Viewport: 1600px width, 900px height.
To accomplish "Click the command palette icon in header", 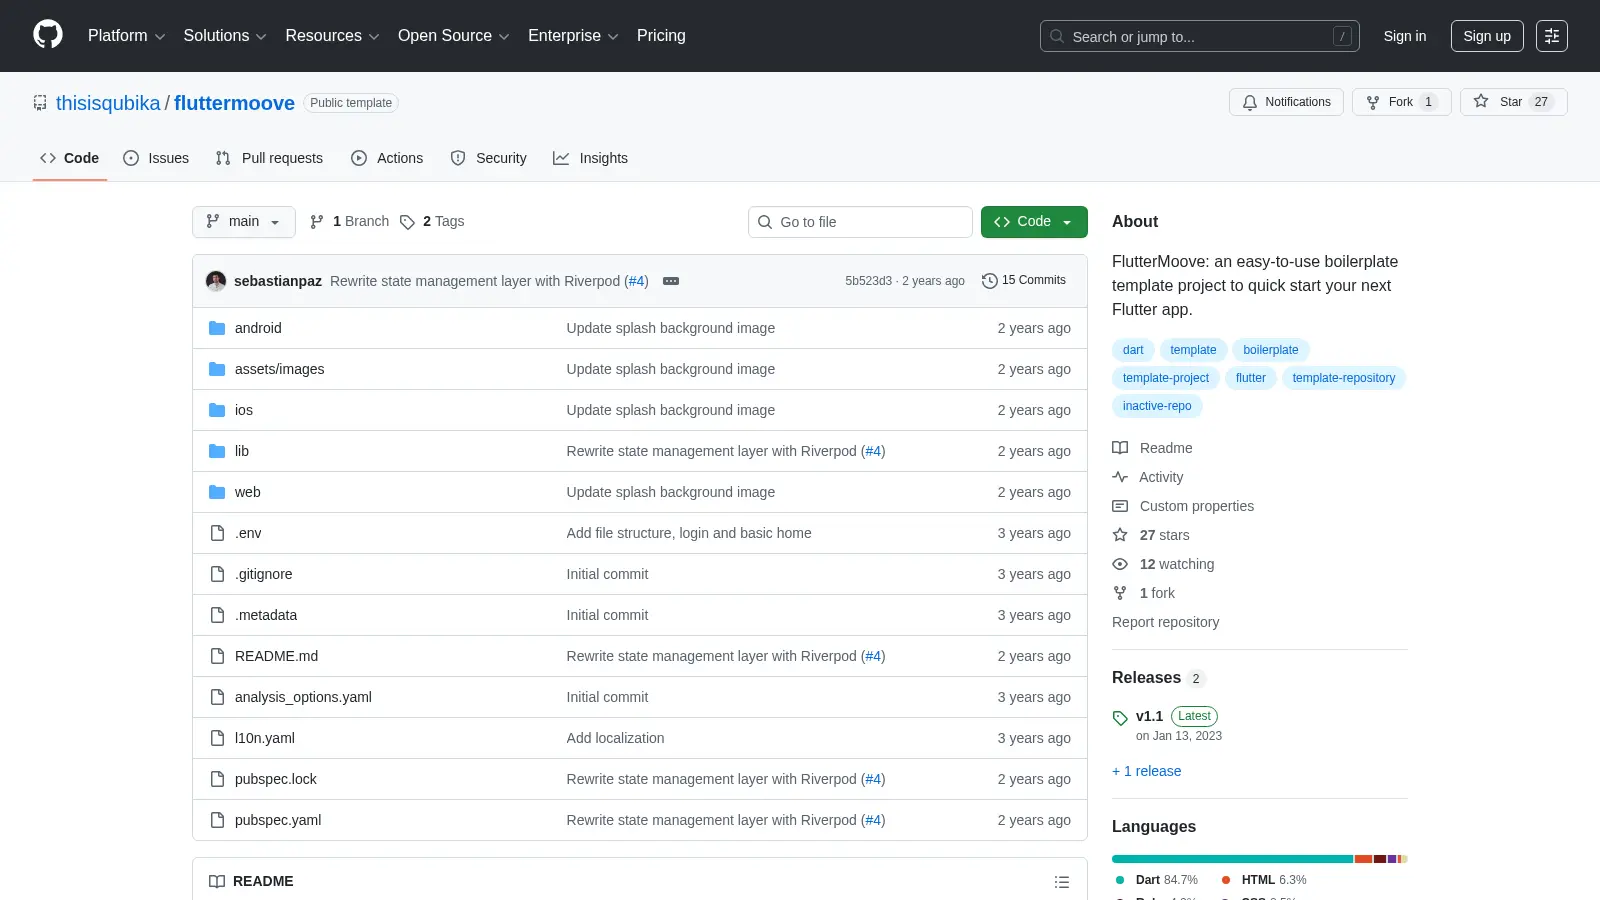I will pos(1552,36).
